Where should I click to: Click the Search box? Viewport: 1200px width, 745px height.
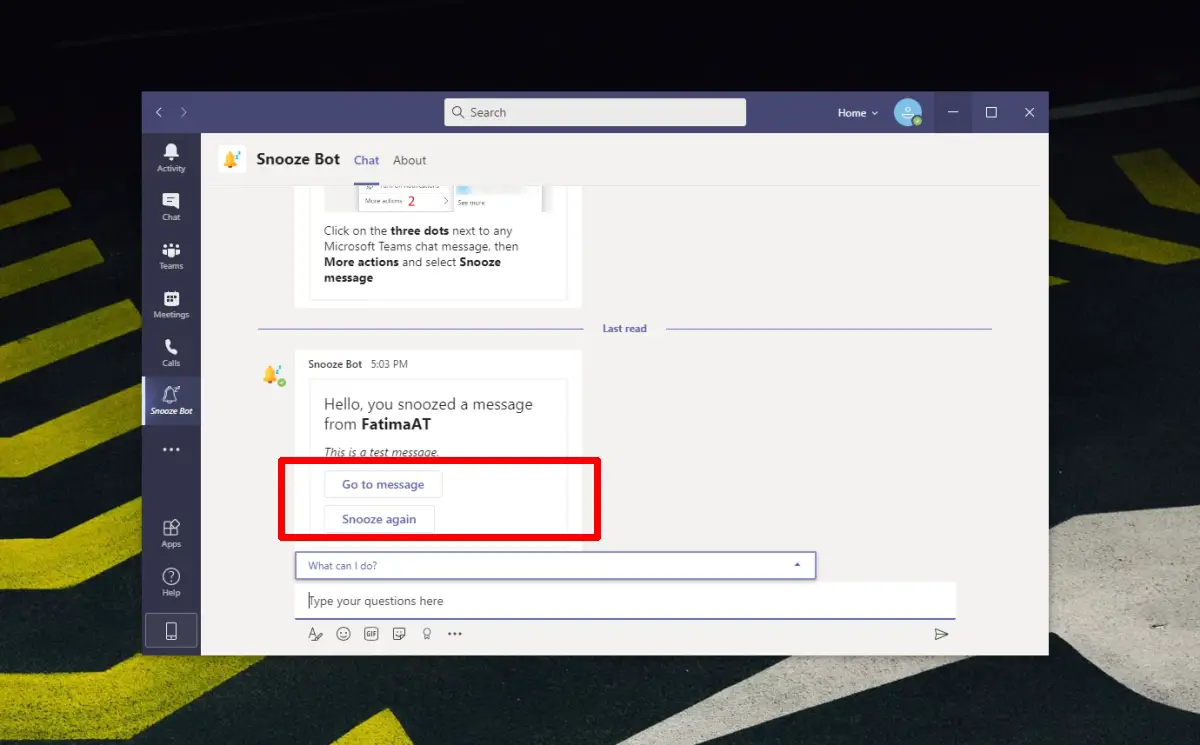click(595, 112)
